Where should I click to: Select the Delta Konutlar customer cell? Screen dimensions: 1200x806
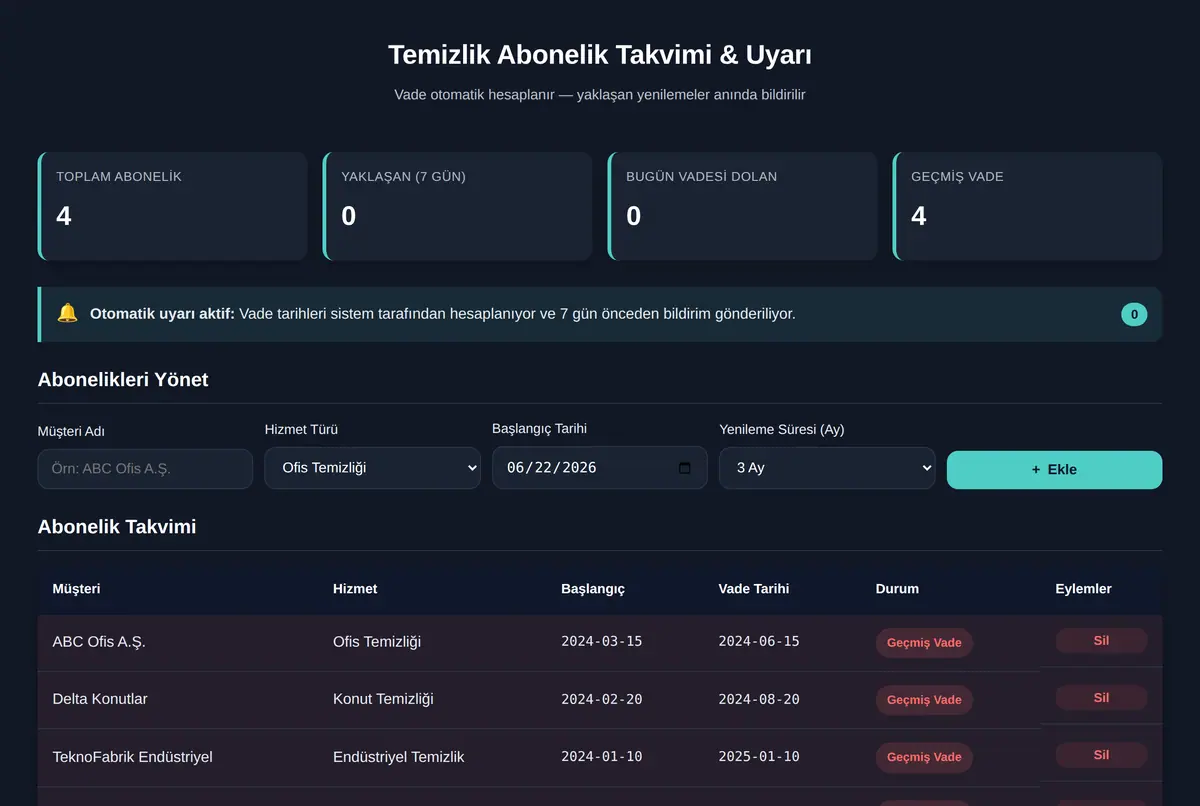[100, 699]
